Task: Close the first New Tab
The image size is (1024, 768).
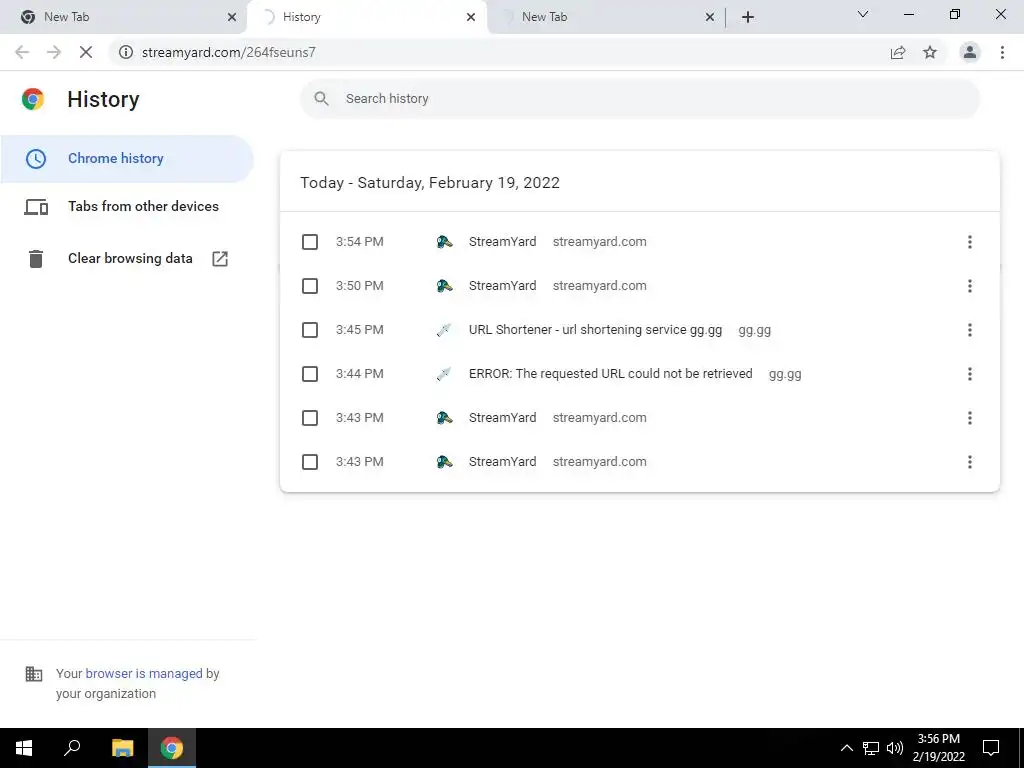Action: 232,17
